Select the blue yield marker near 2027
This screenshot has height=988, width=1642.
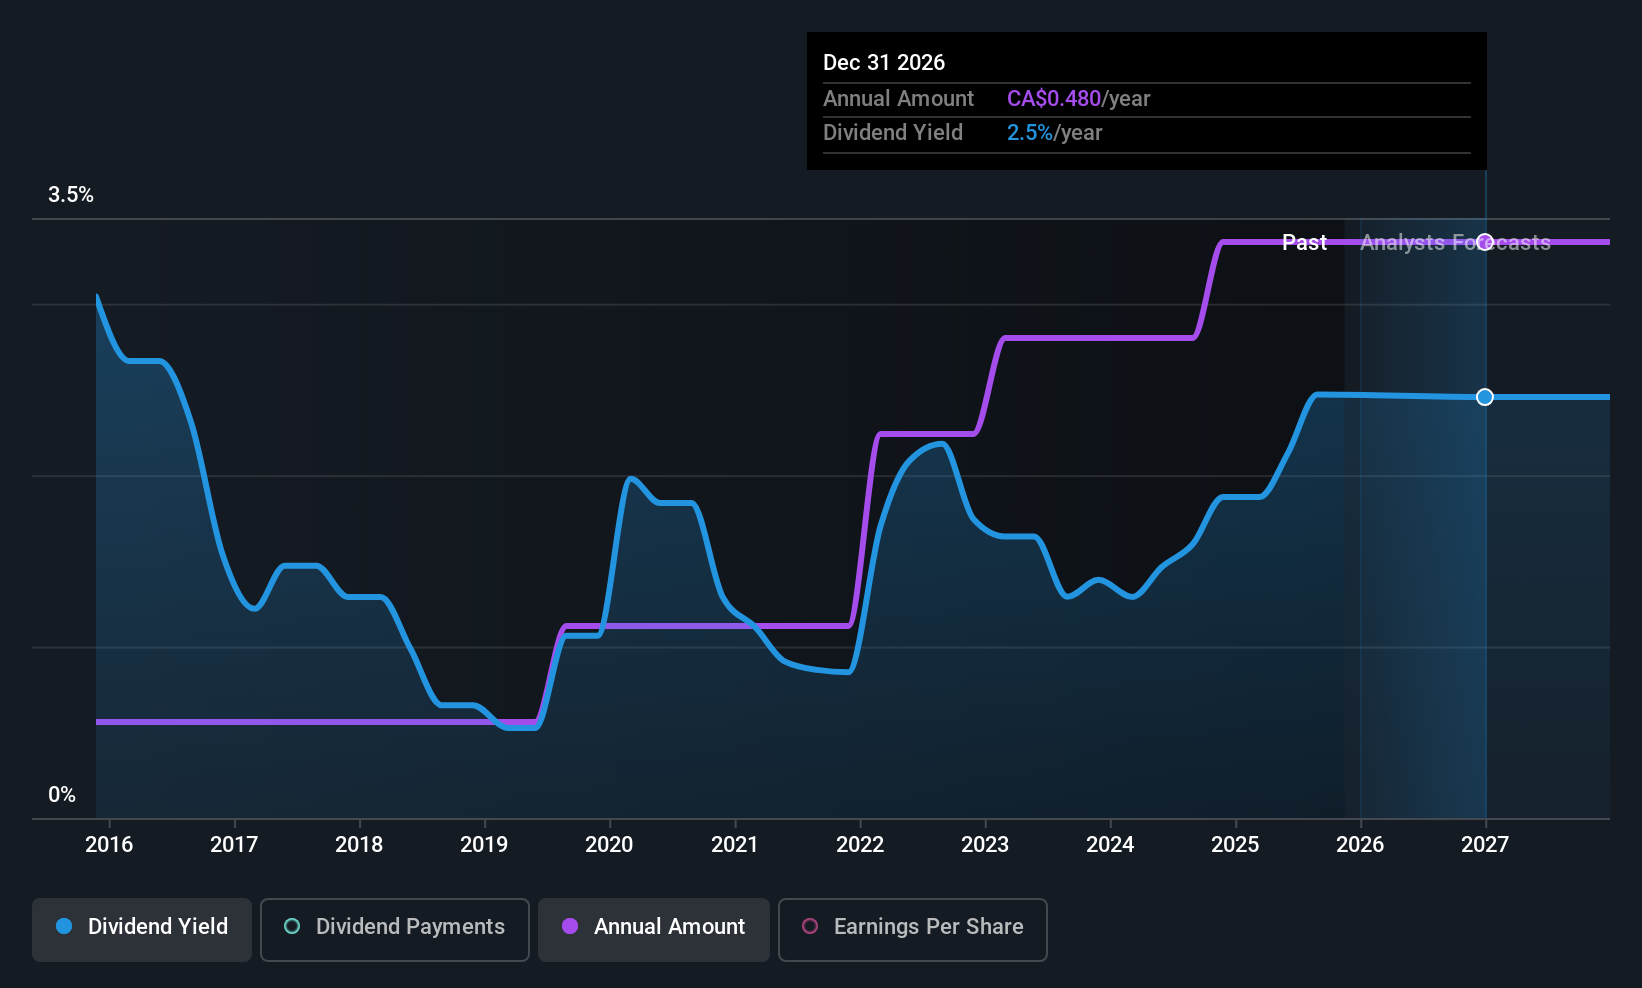tap(1484, 397)
